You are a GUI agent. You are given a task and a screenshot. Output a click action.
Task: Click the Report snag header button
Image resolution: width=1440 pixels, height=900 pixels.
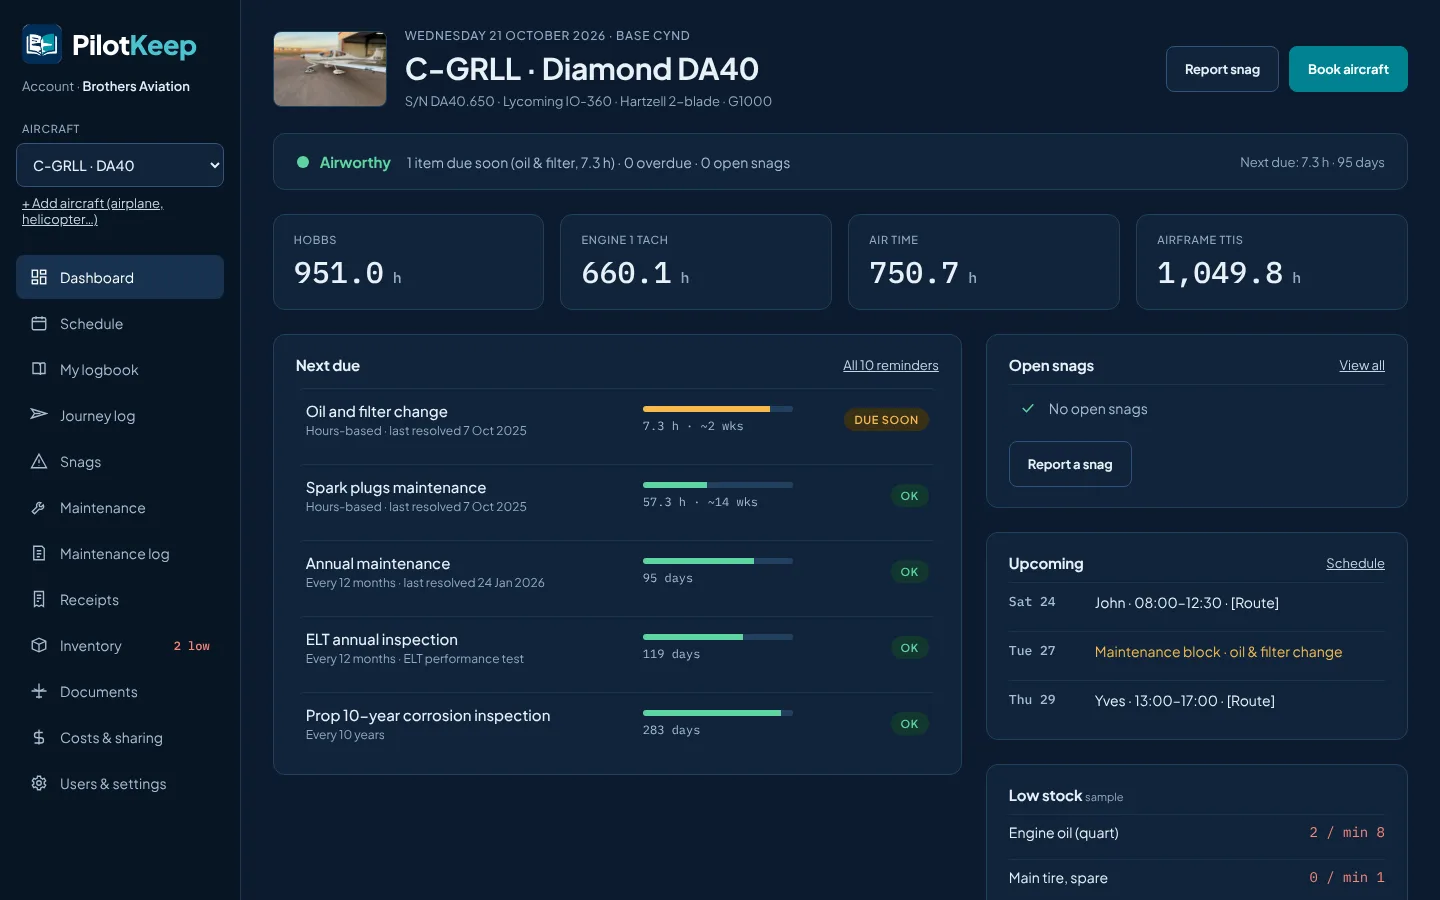click(1222, 69)
